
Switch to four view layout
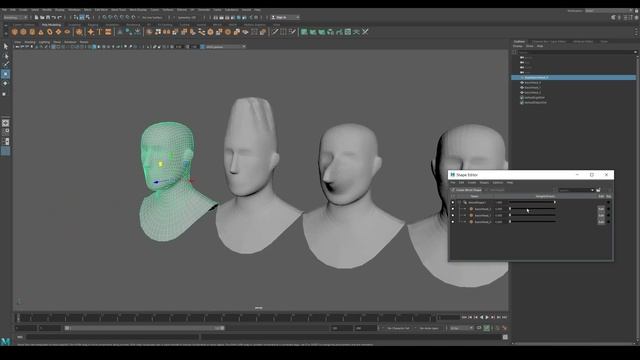[6, 132]
